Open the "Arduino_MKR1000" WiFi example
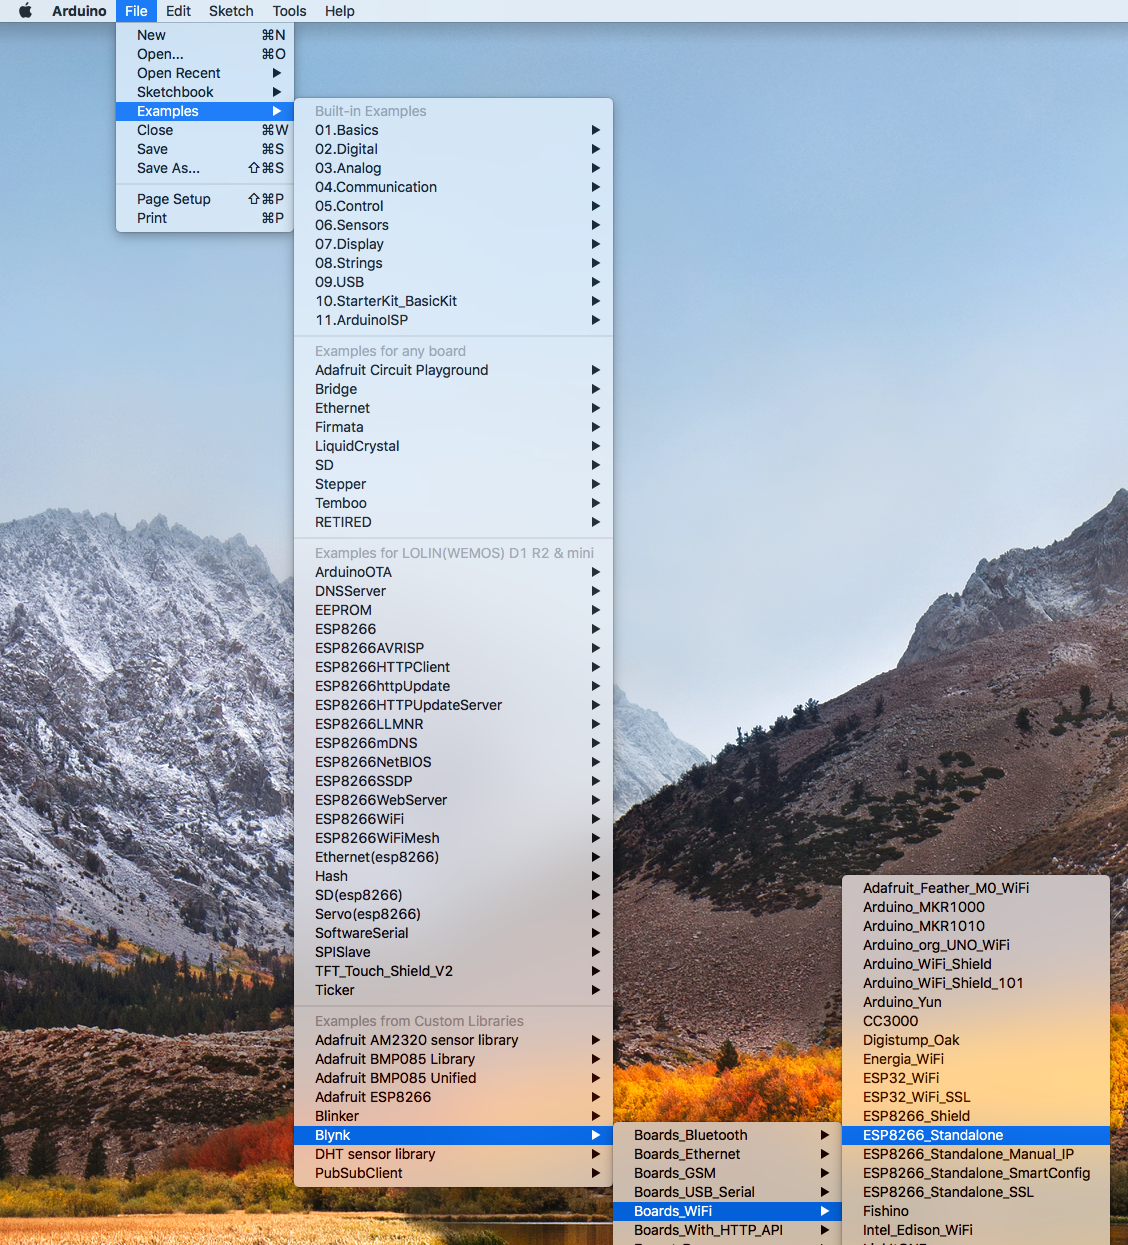 (922, 906)
